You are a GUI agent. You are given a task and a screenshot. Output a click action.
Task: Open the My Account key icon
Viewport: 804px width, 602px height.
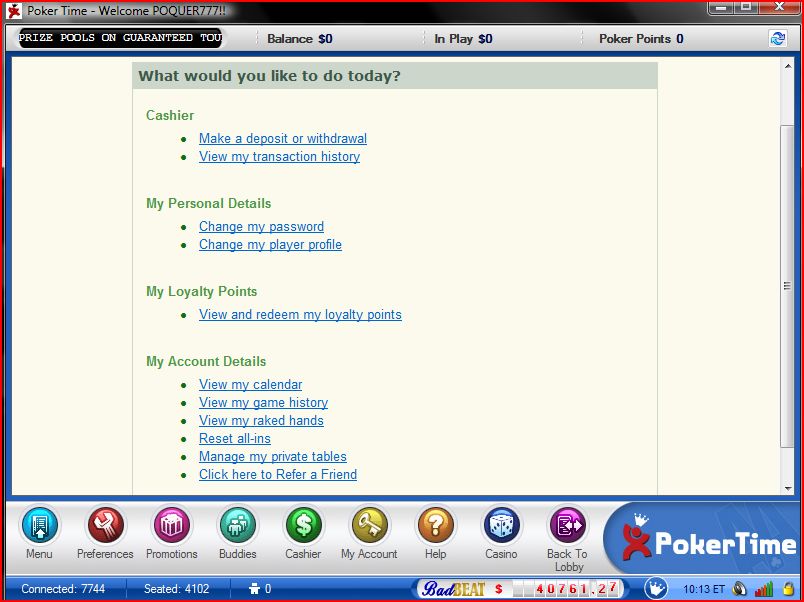[x=369, y=525]
